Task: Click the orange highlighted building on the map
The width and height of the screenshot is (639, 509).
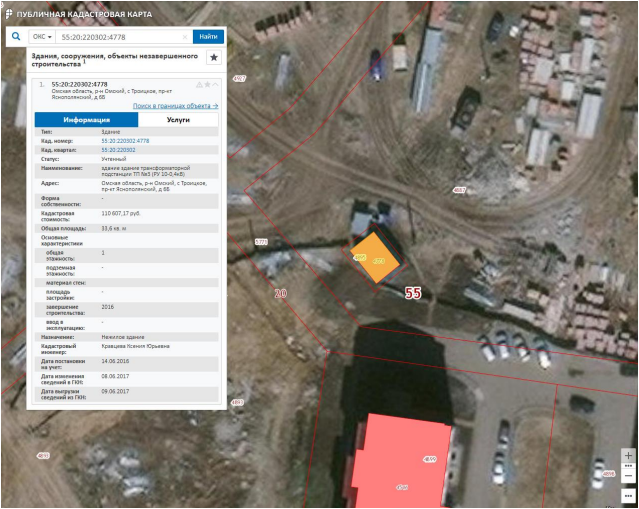Action: tap(376, 259)
